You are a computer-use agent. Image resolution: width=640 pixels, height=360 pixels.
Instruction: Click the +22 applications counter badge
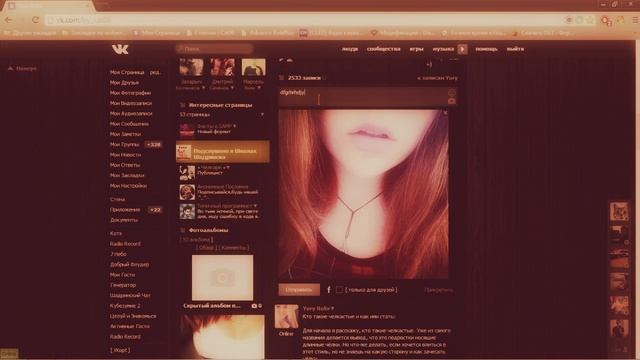point(155,210)
